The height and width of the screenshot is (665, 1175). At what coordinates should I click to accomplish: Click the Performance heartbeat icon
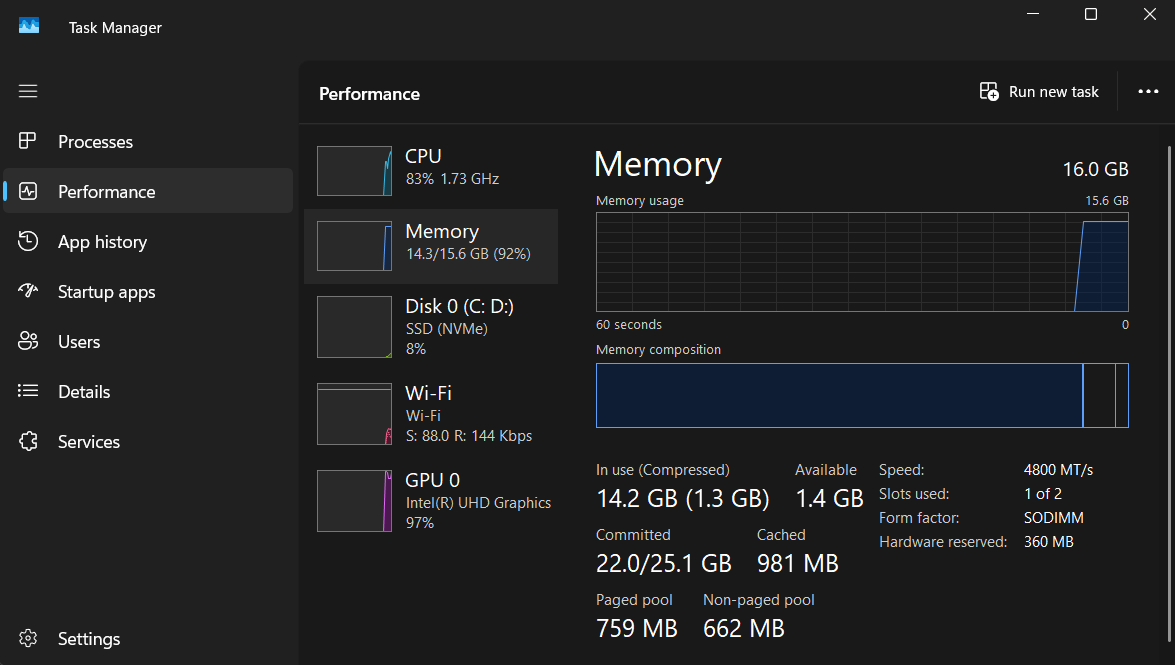28,192
